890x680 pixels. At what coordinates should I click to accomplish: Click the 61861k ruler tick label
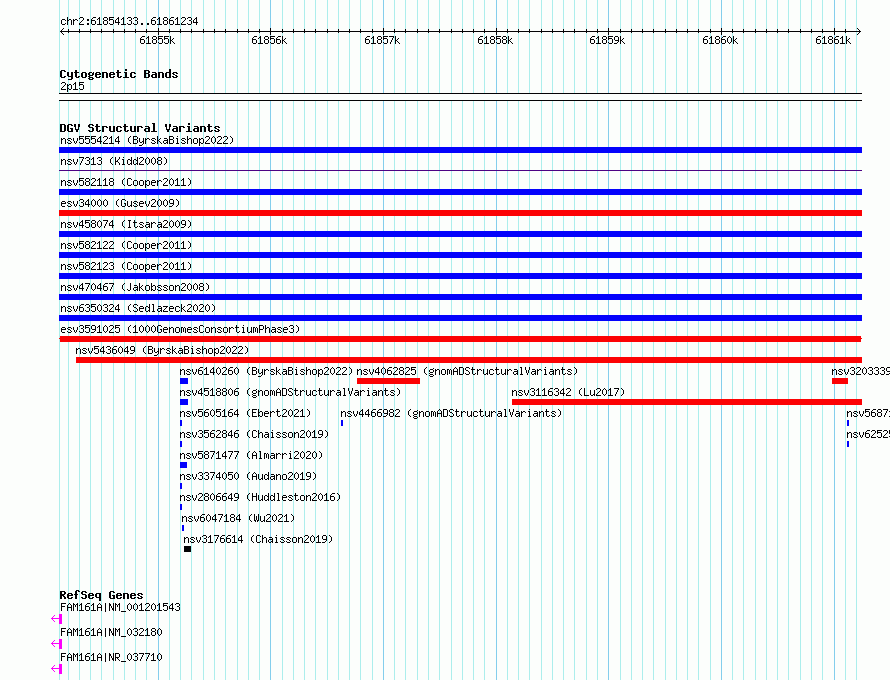(x=833, y=40)
